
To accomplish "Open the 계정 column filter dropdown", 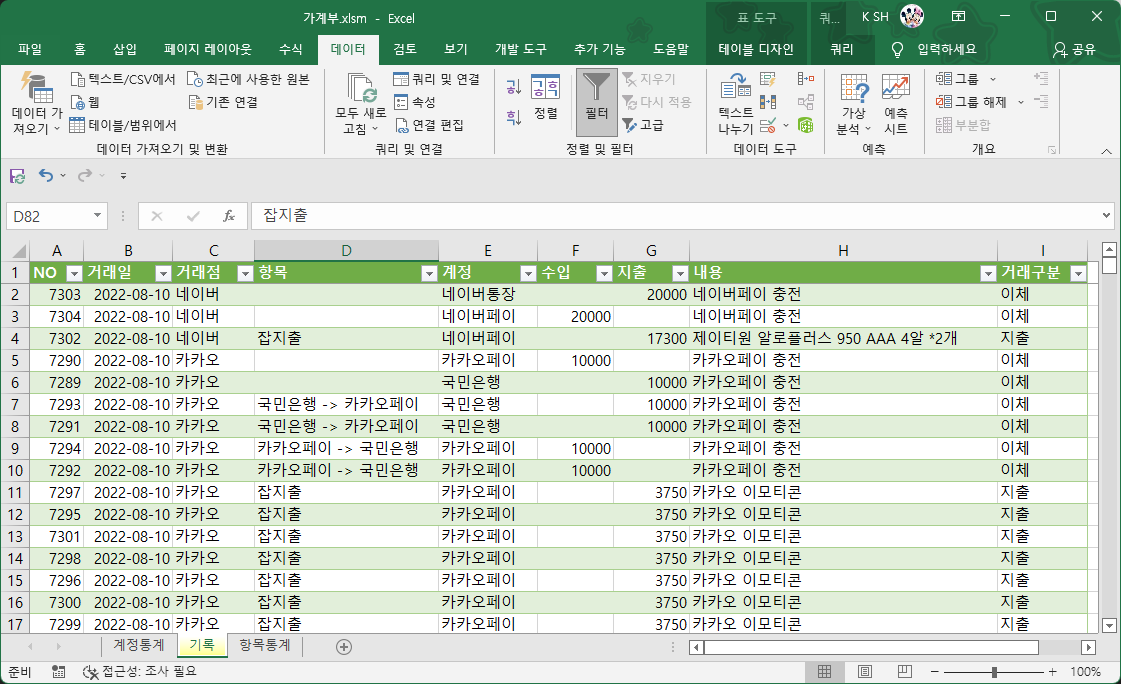I will 528,273.
